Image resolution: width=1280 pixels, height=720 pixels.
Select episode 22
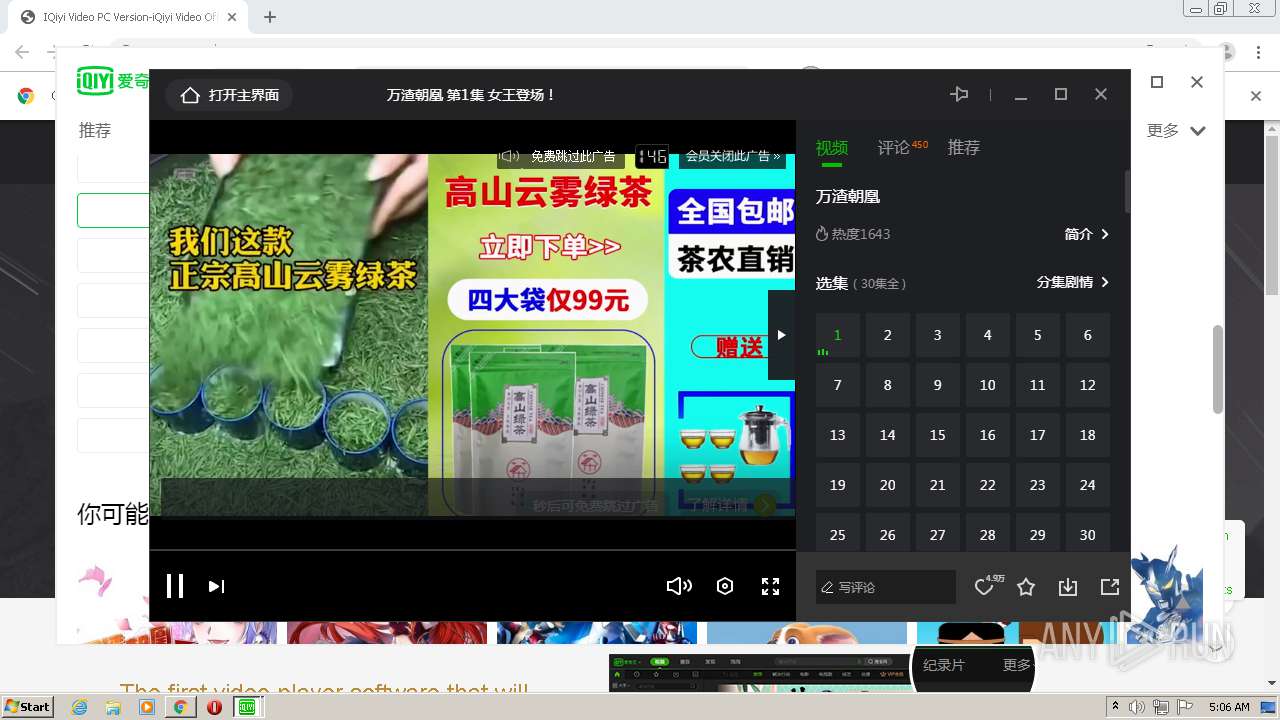[988, 485]
